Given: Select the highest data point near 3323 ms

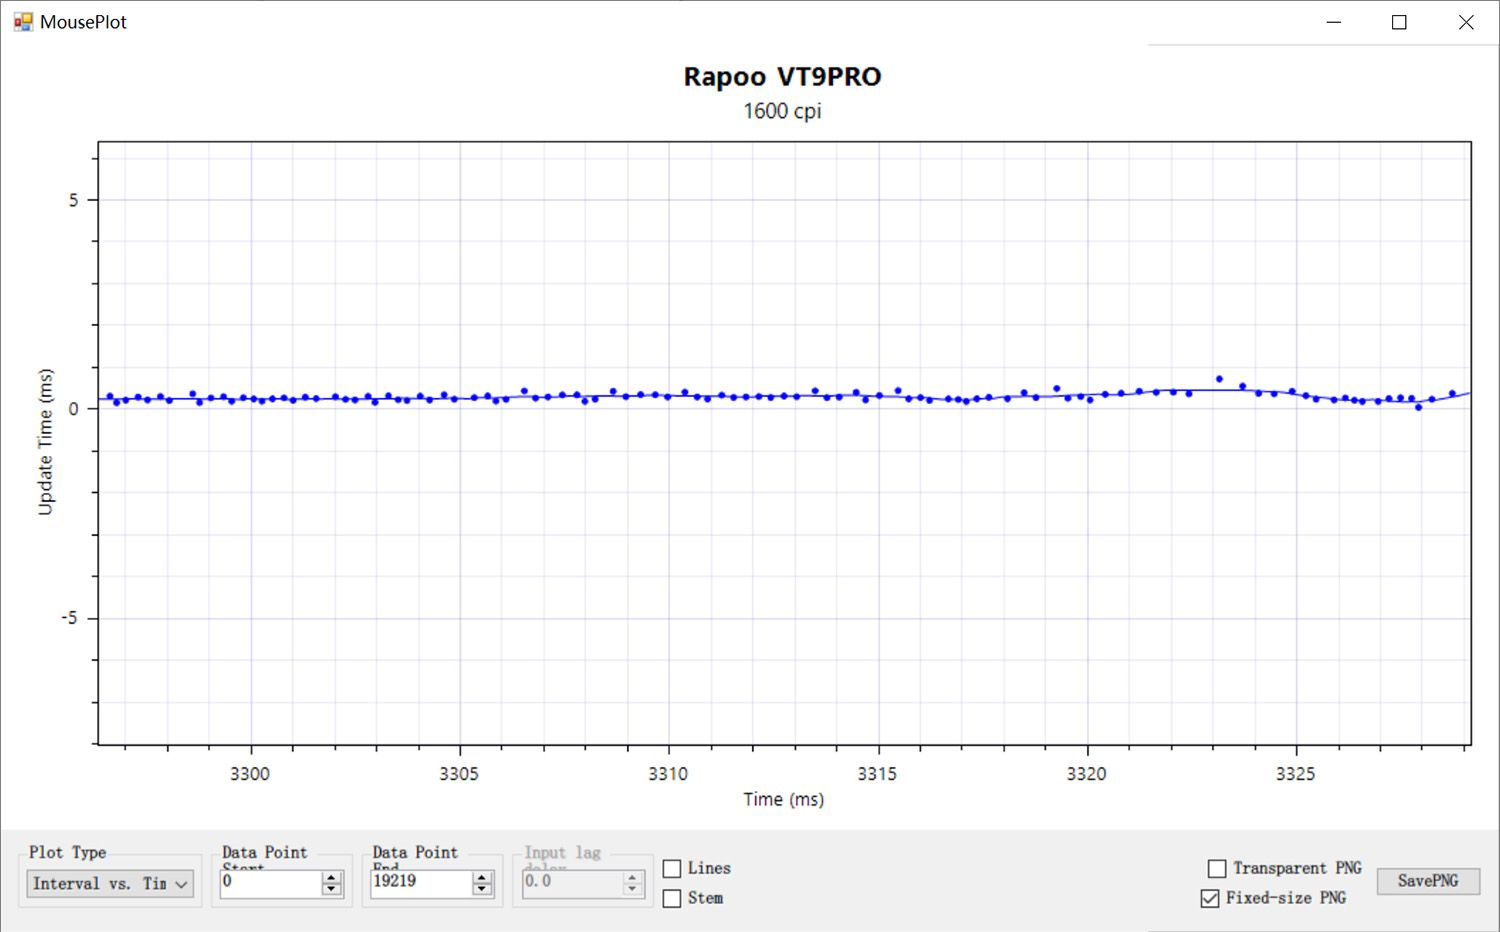Looking at the screenshot, I should click(1219, 379).
